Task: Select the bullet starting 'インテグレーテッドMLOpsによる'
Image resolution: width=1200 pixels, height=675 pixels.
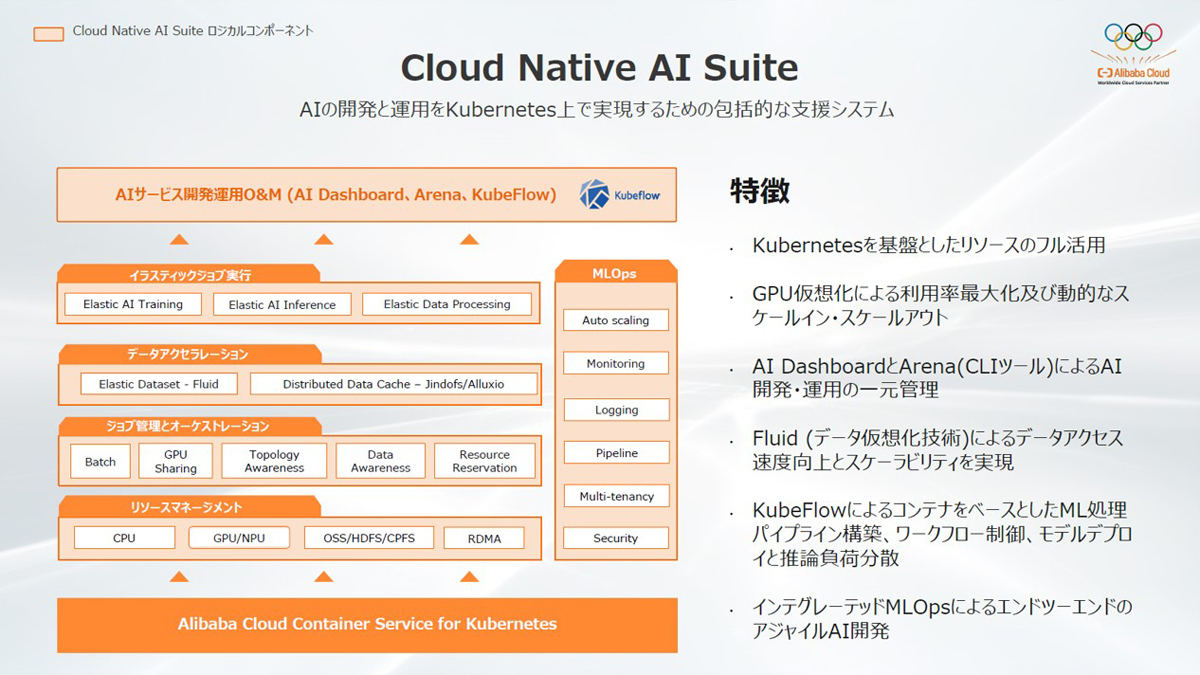Action: [x=942, y=619]
